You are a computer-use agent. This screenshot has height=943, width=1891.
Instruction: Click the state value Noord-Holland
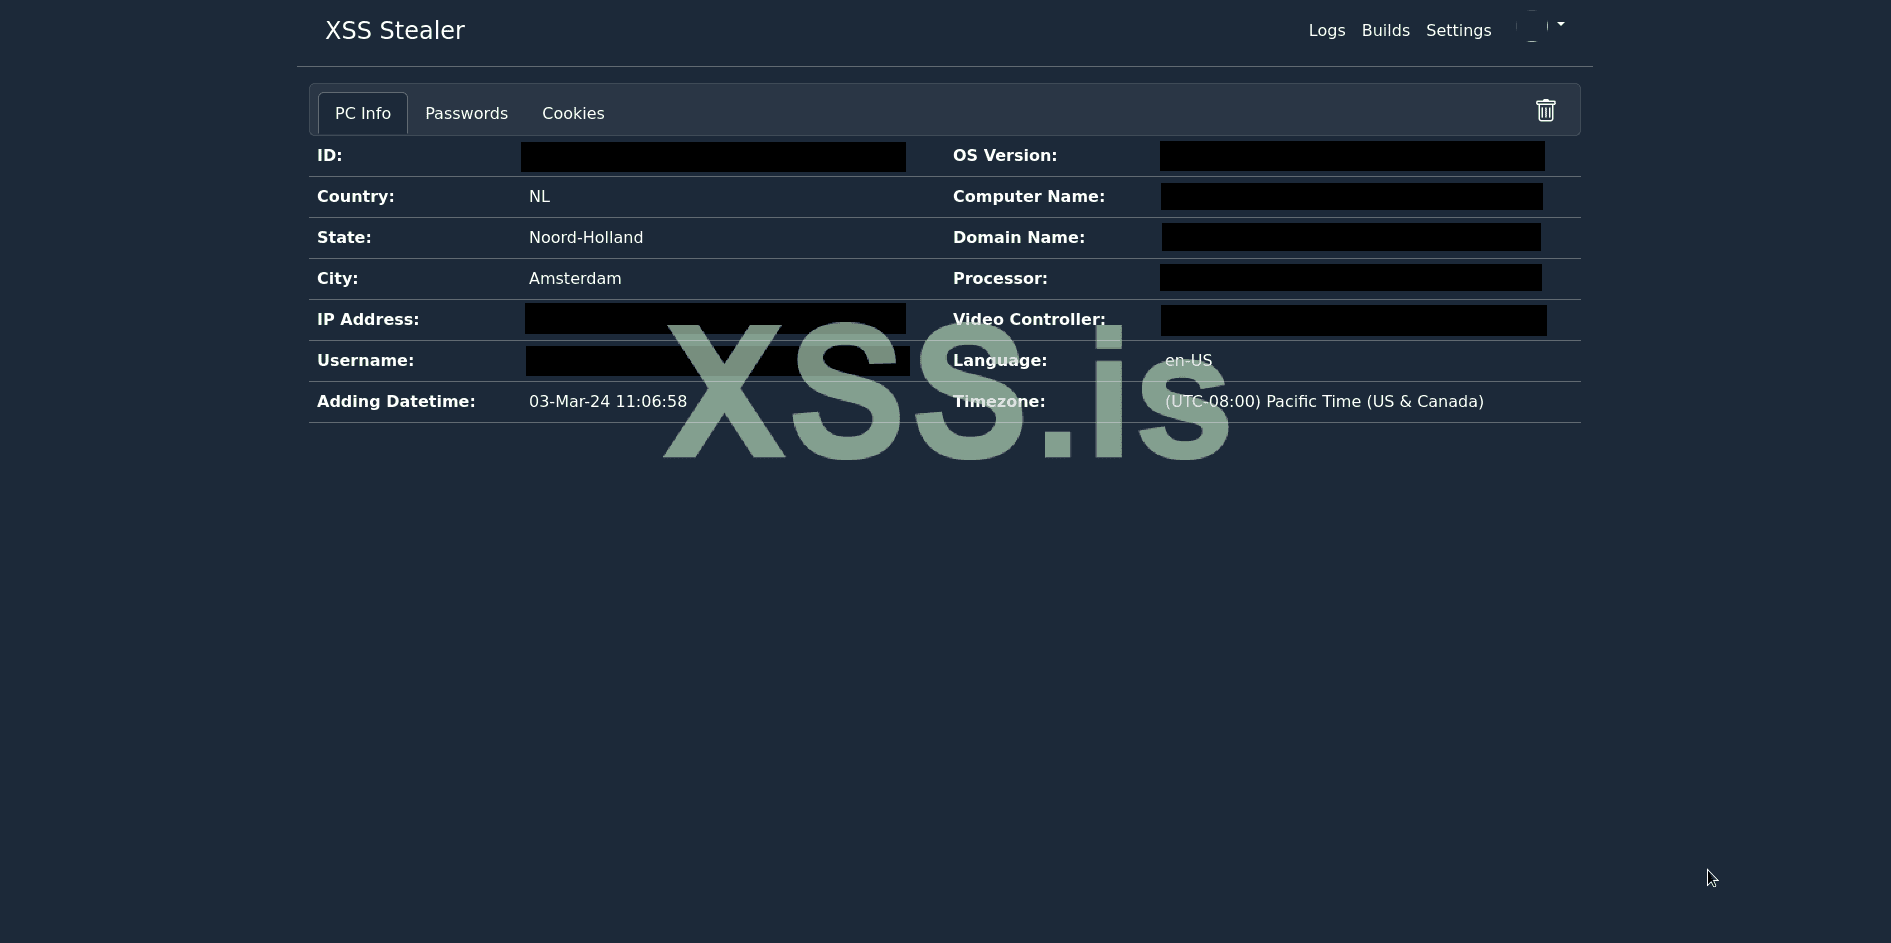[x=586, y=238]
